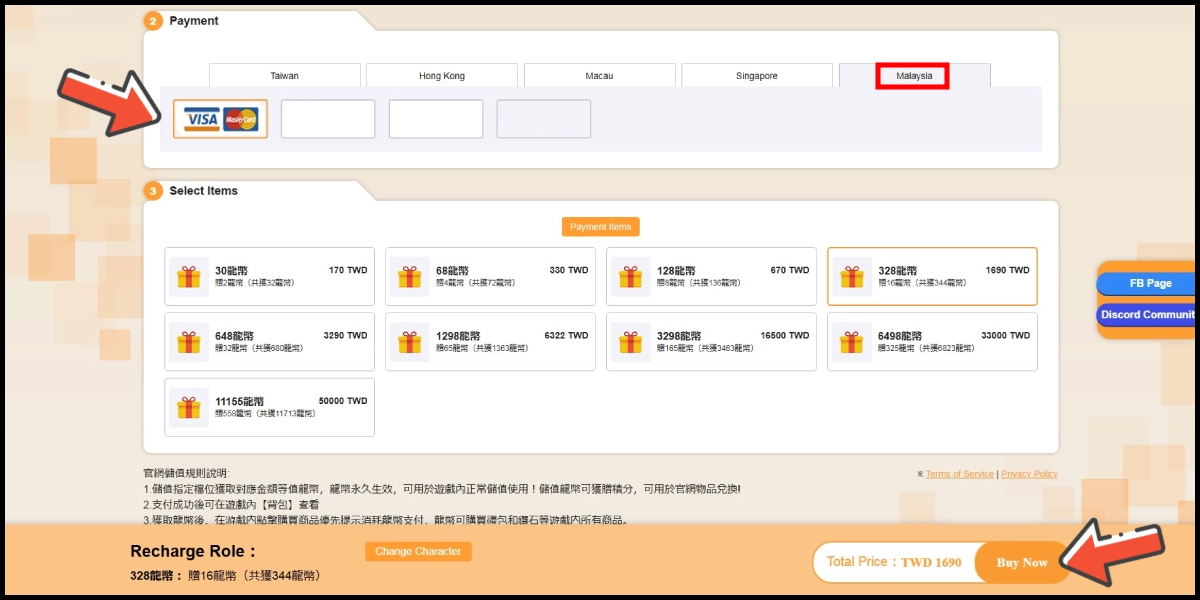Select the Visa MasterCard payment option

pos(220,119)
